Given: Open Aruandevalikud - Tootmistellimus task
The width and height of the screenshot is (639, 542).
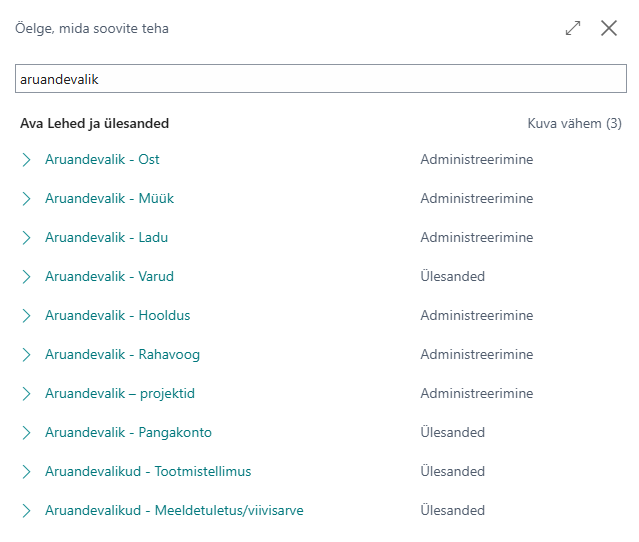Looking at the screenshot, I should (x=148, y=471).
